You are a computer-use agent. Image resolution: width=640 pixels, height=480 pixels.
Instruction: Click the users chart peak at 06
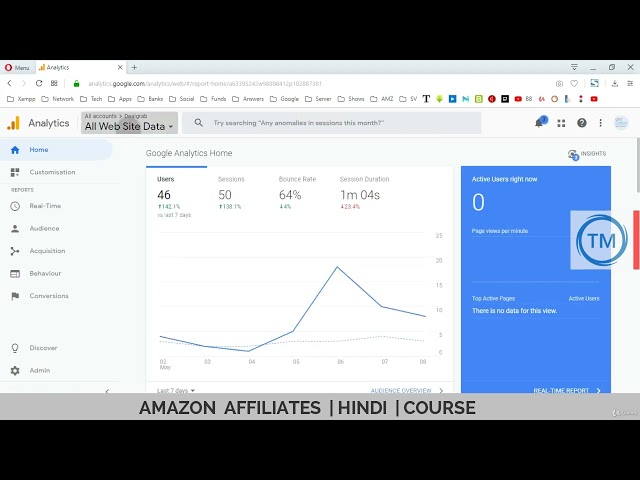(337, 267)
